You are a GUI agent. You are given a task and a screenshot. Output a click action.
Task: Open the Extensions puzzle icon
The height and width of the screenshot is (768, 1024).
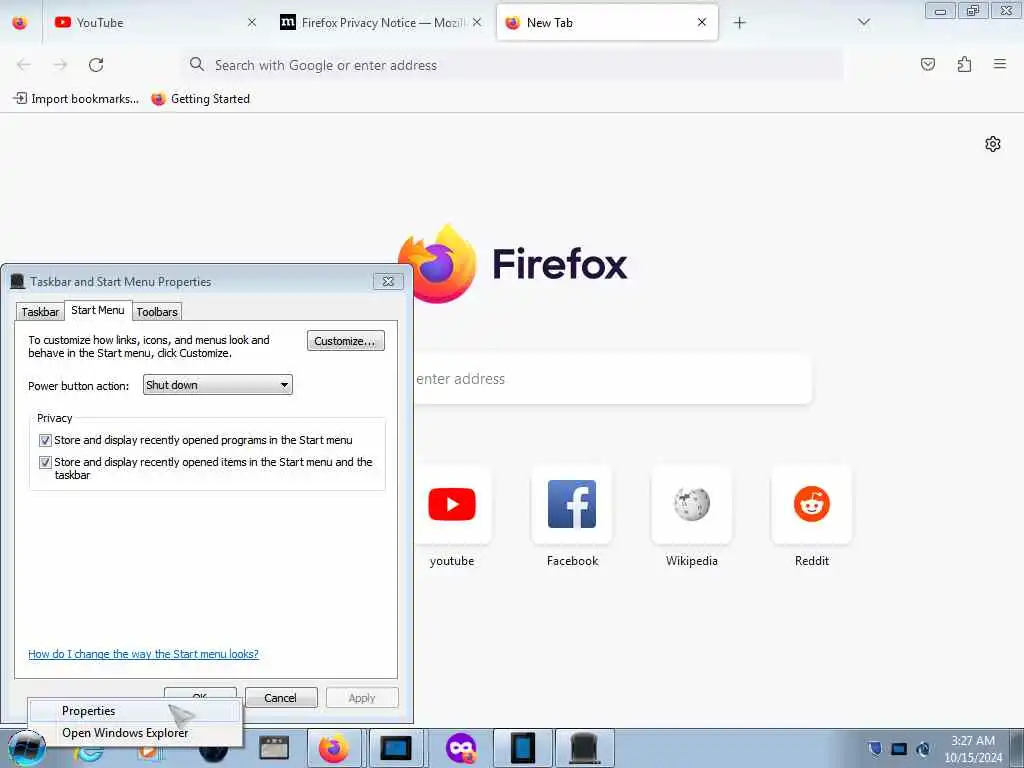[964, 64]
